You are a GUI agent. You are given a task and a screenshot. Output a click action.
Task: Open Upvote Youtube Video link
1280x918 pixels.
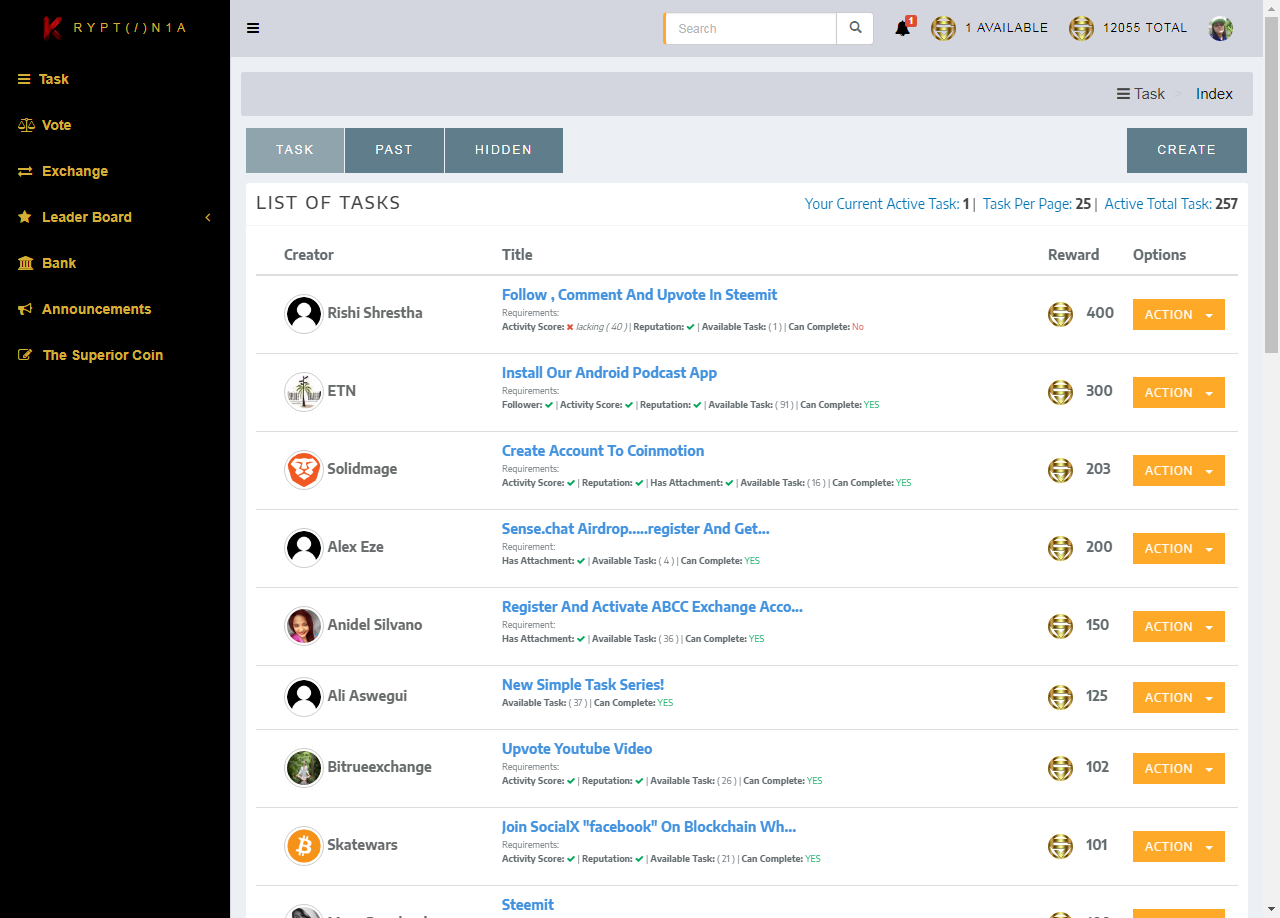[577, 749]
